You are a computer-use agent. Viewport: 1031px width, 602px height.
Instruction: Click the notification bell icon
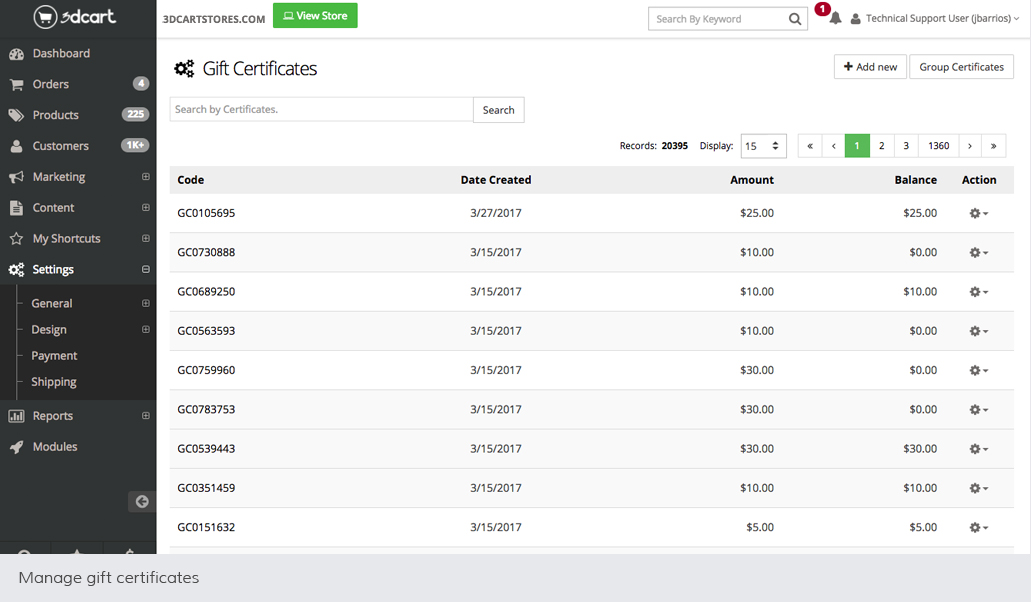pos(835,19)
